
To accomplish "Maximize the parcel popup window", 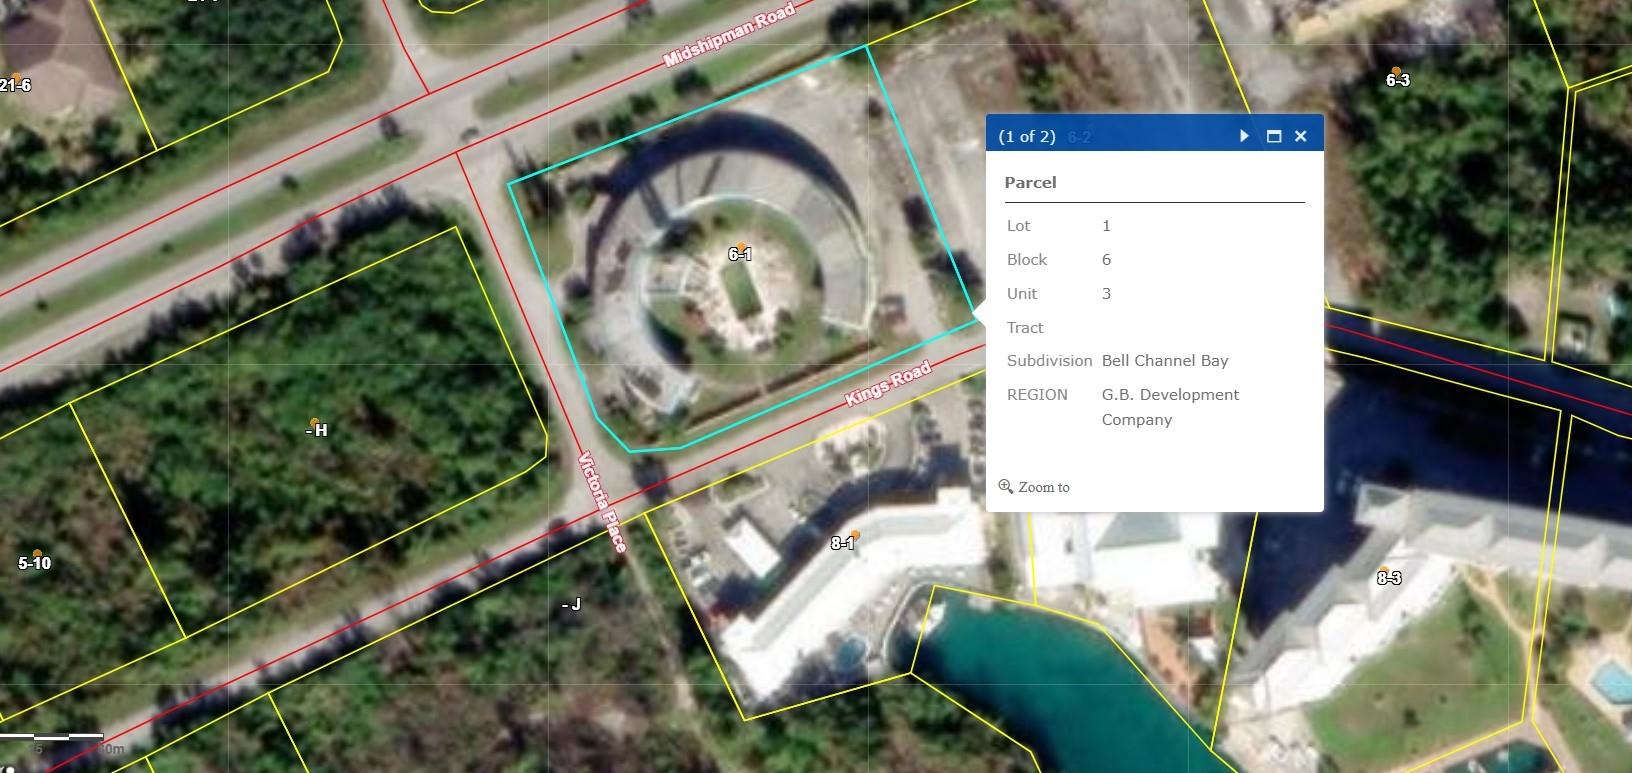I will pyautogui.click(x=1274, y=136).
